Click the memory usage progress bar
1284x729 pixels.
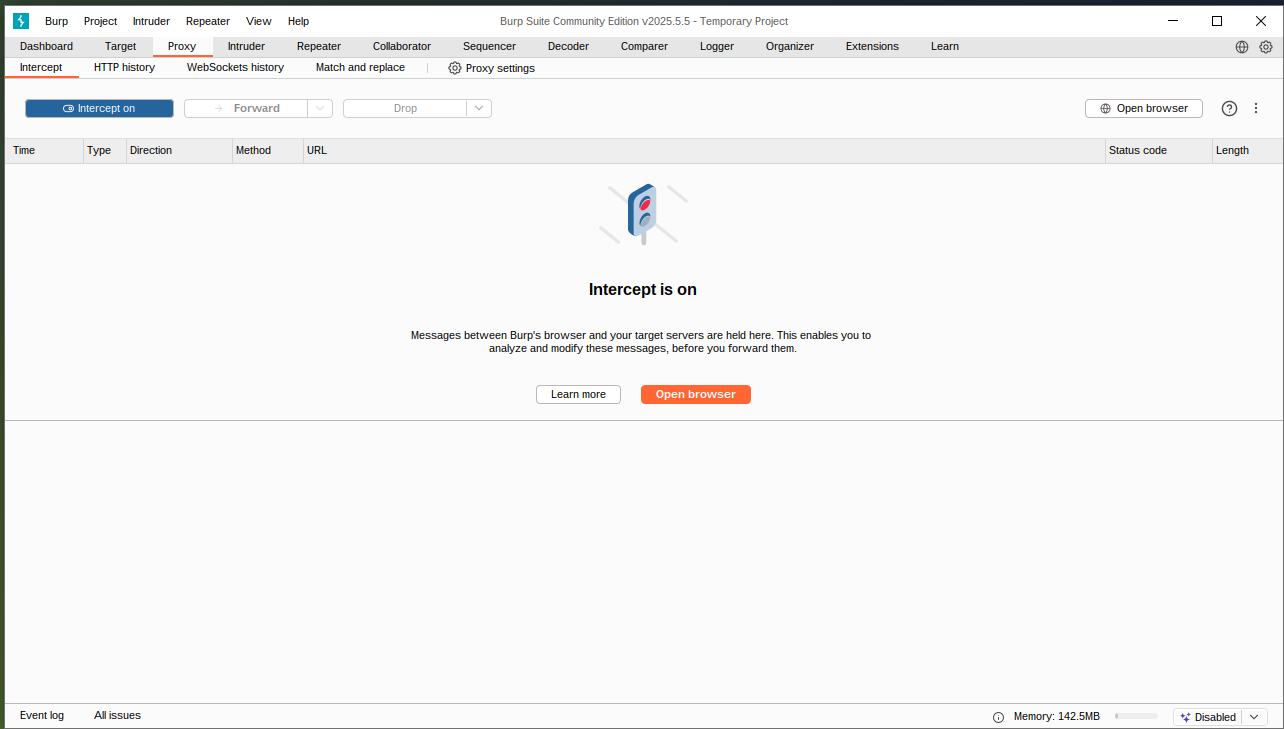coord(1136,717)
